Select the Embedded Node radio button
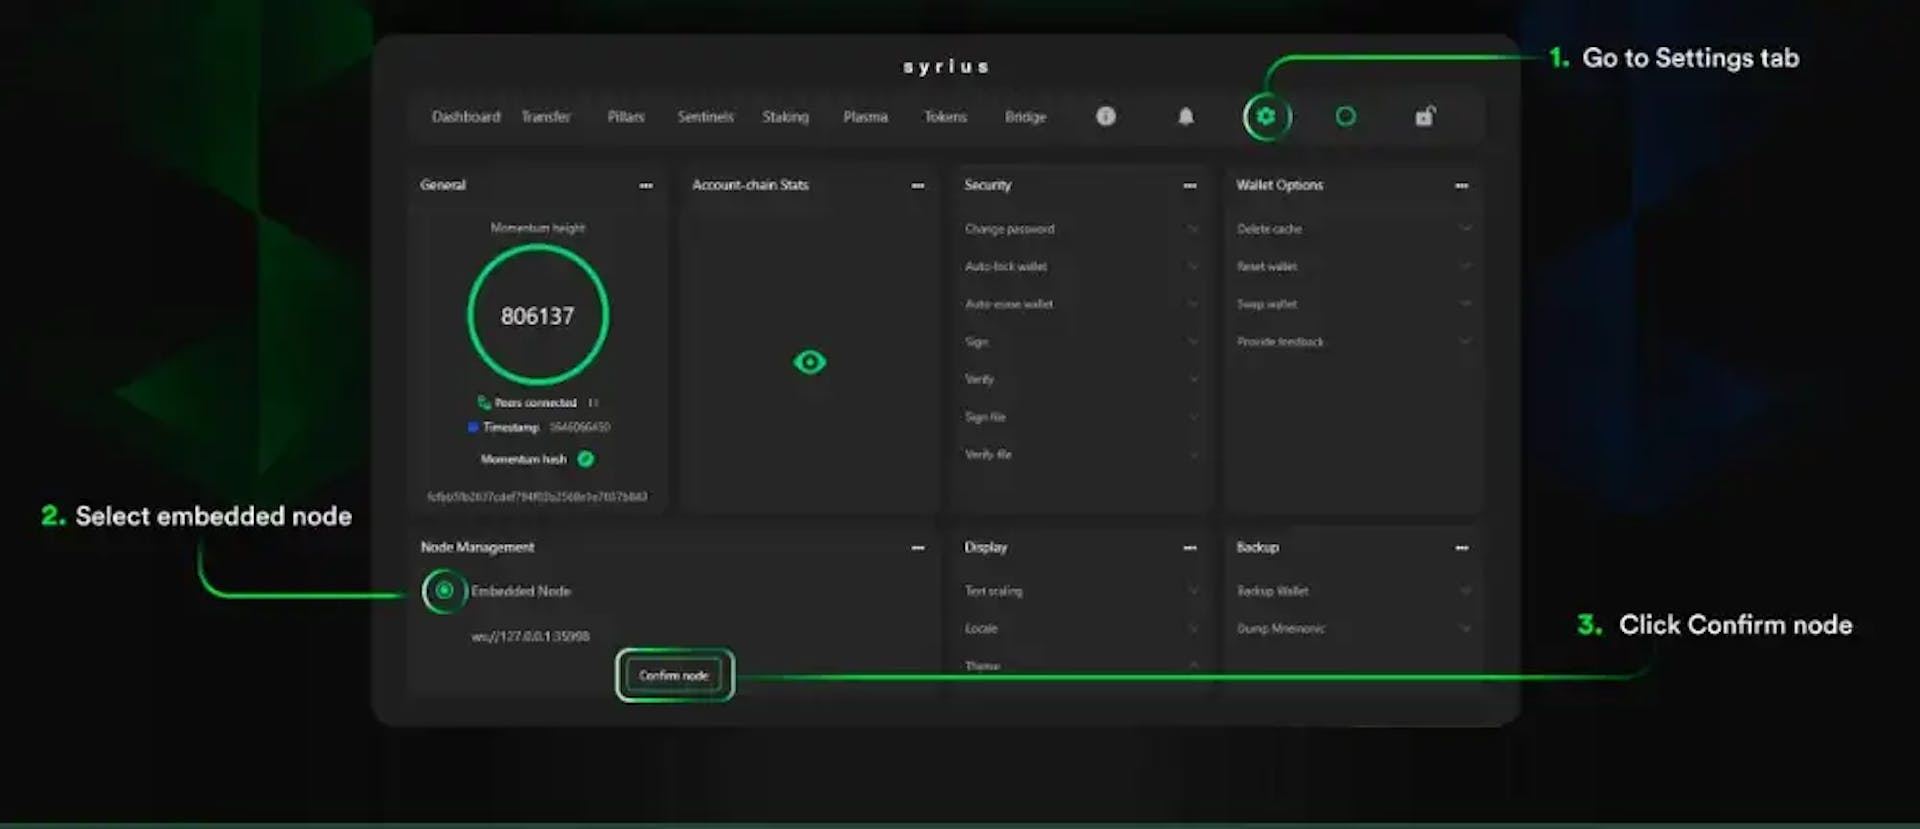The image size is (1920, 829). (444, 591)
